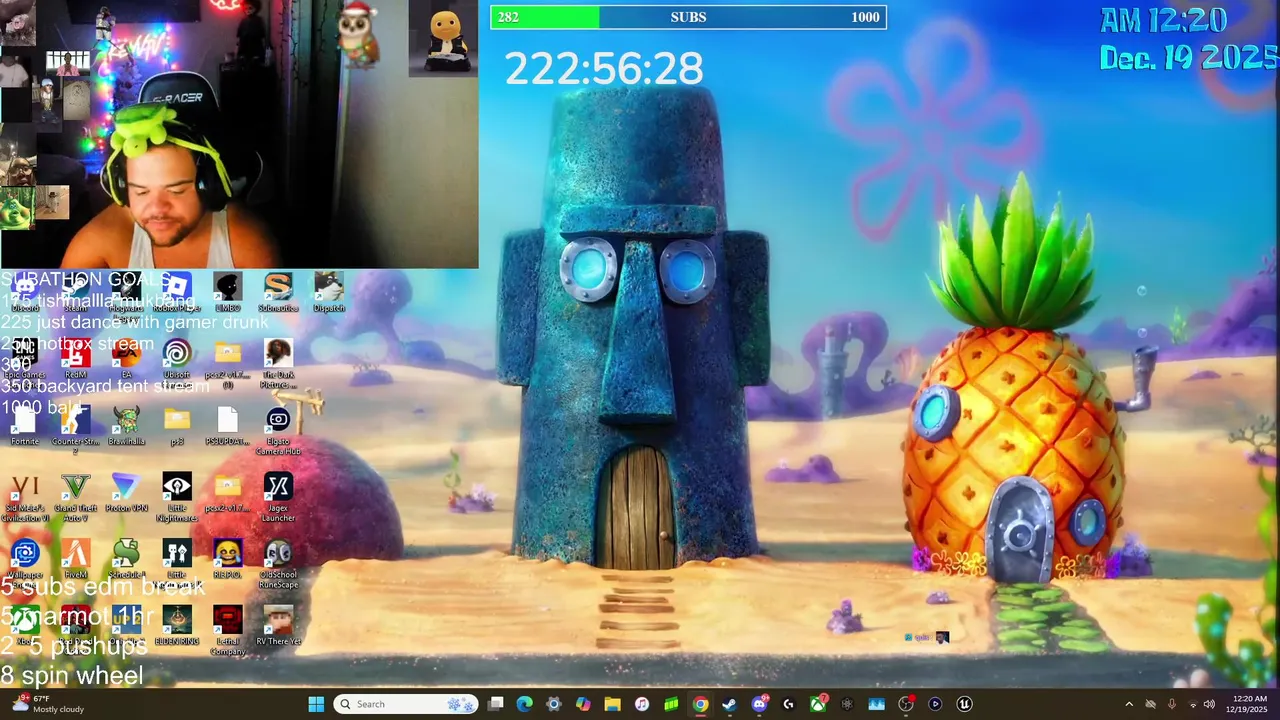This screenshot has width=1280, height=720.
Task: Open the Proton VPN shortcut
Action: pyautogui.click(x=126, y=494)
